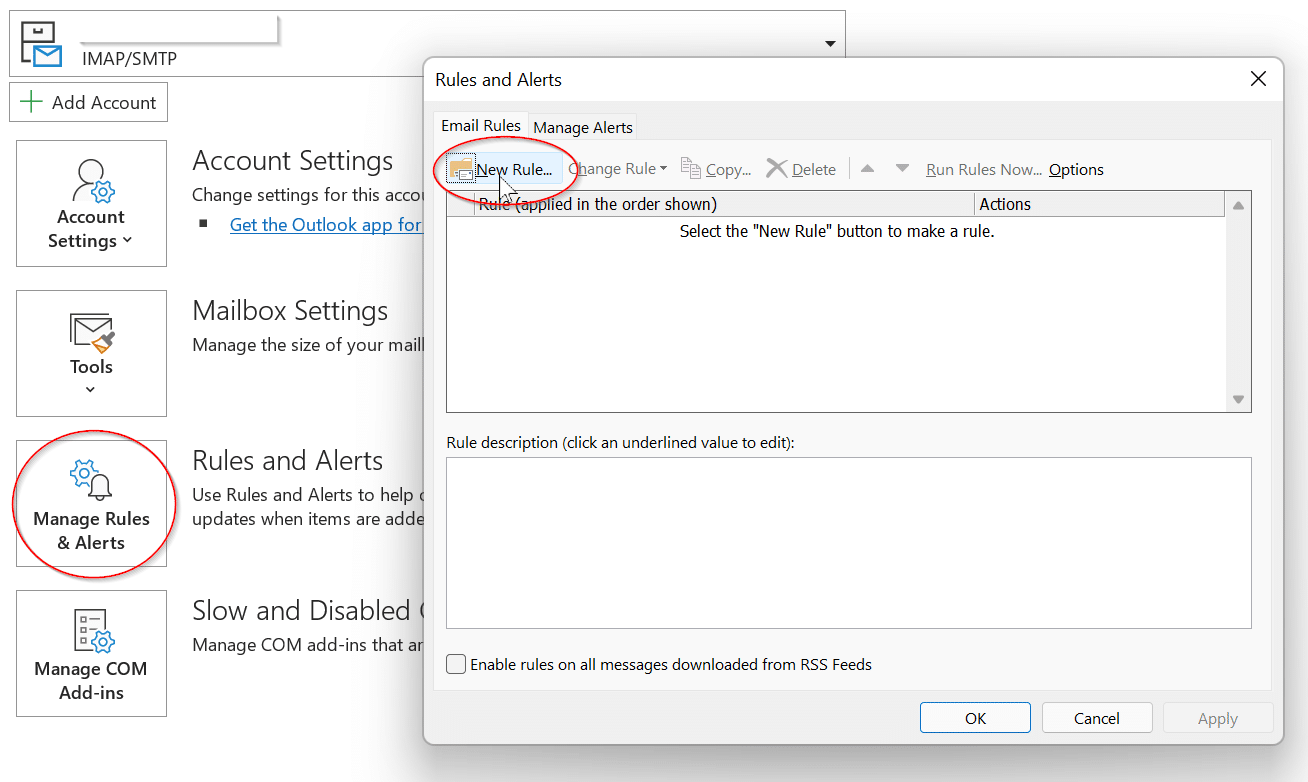Screen dimensions: 1308x782
Task: Open the Get the Outlook app link
Action: (325, 225)
